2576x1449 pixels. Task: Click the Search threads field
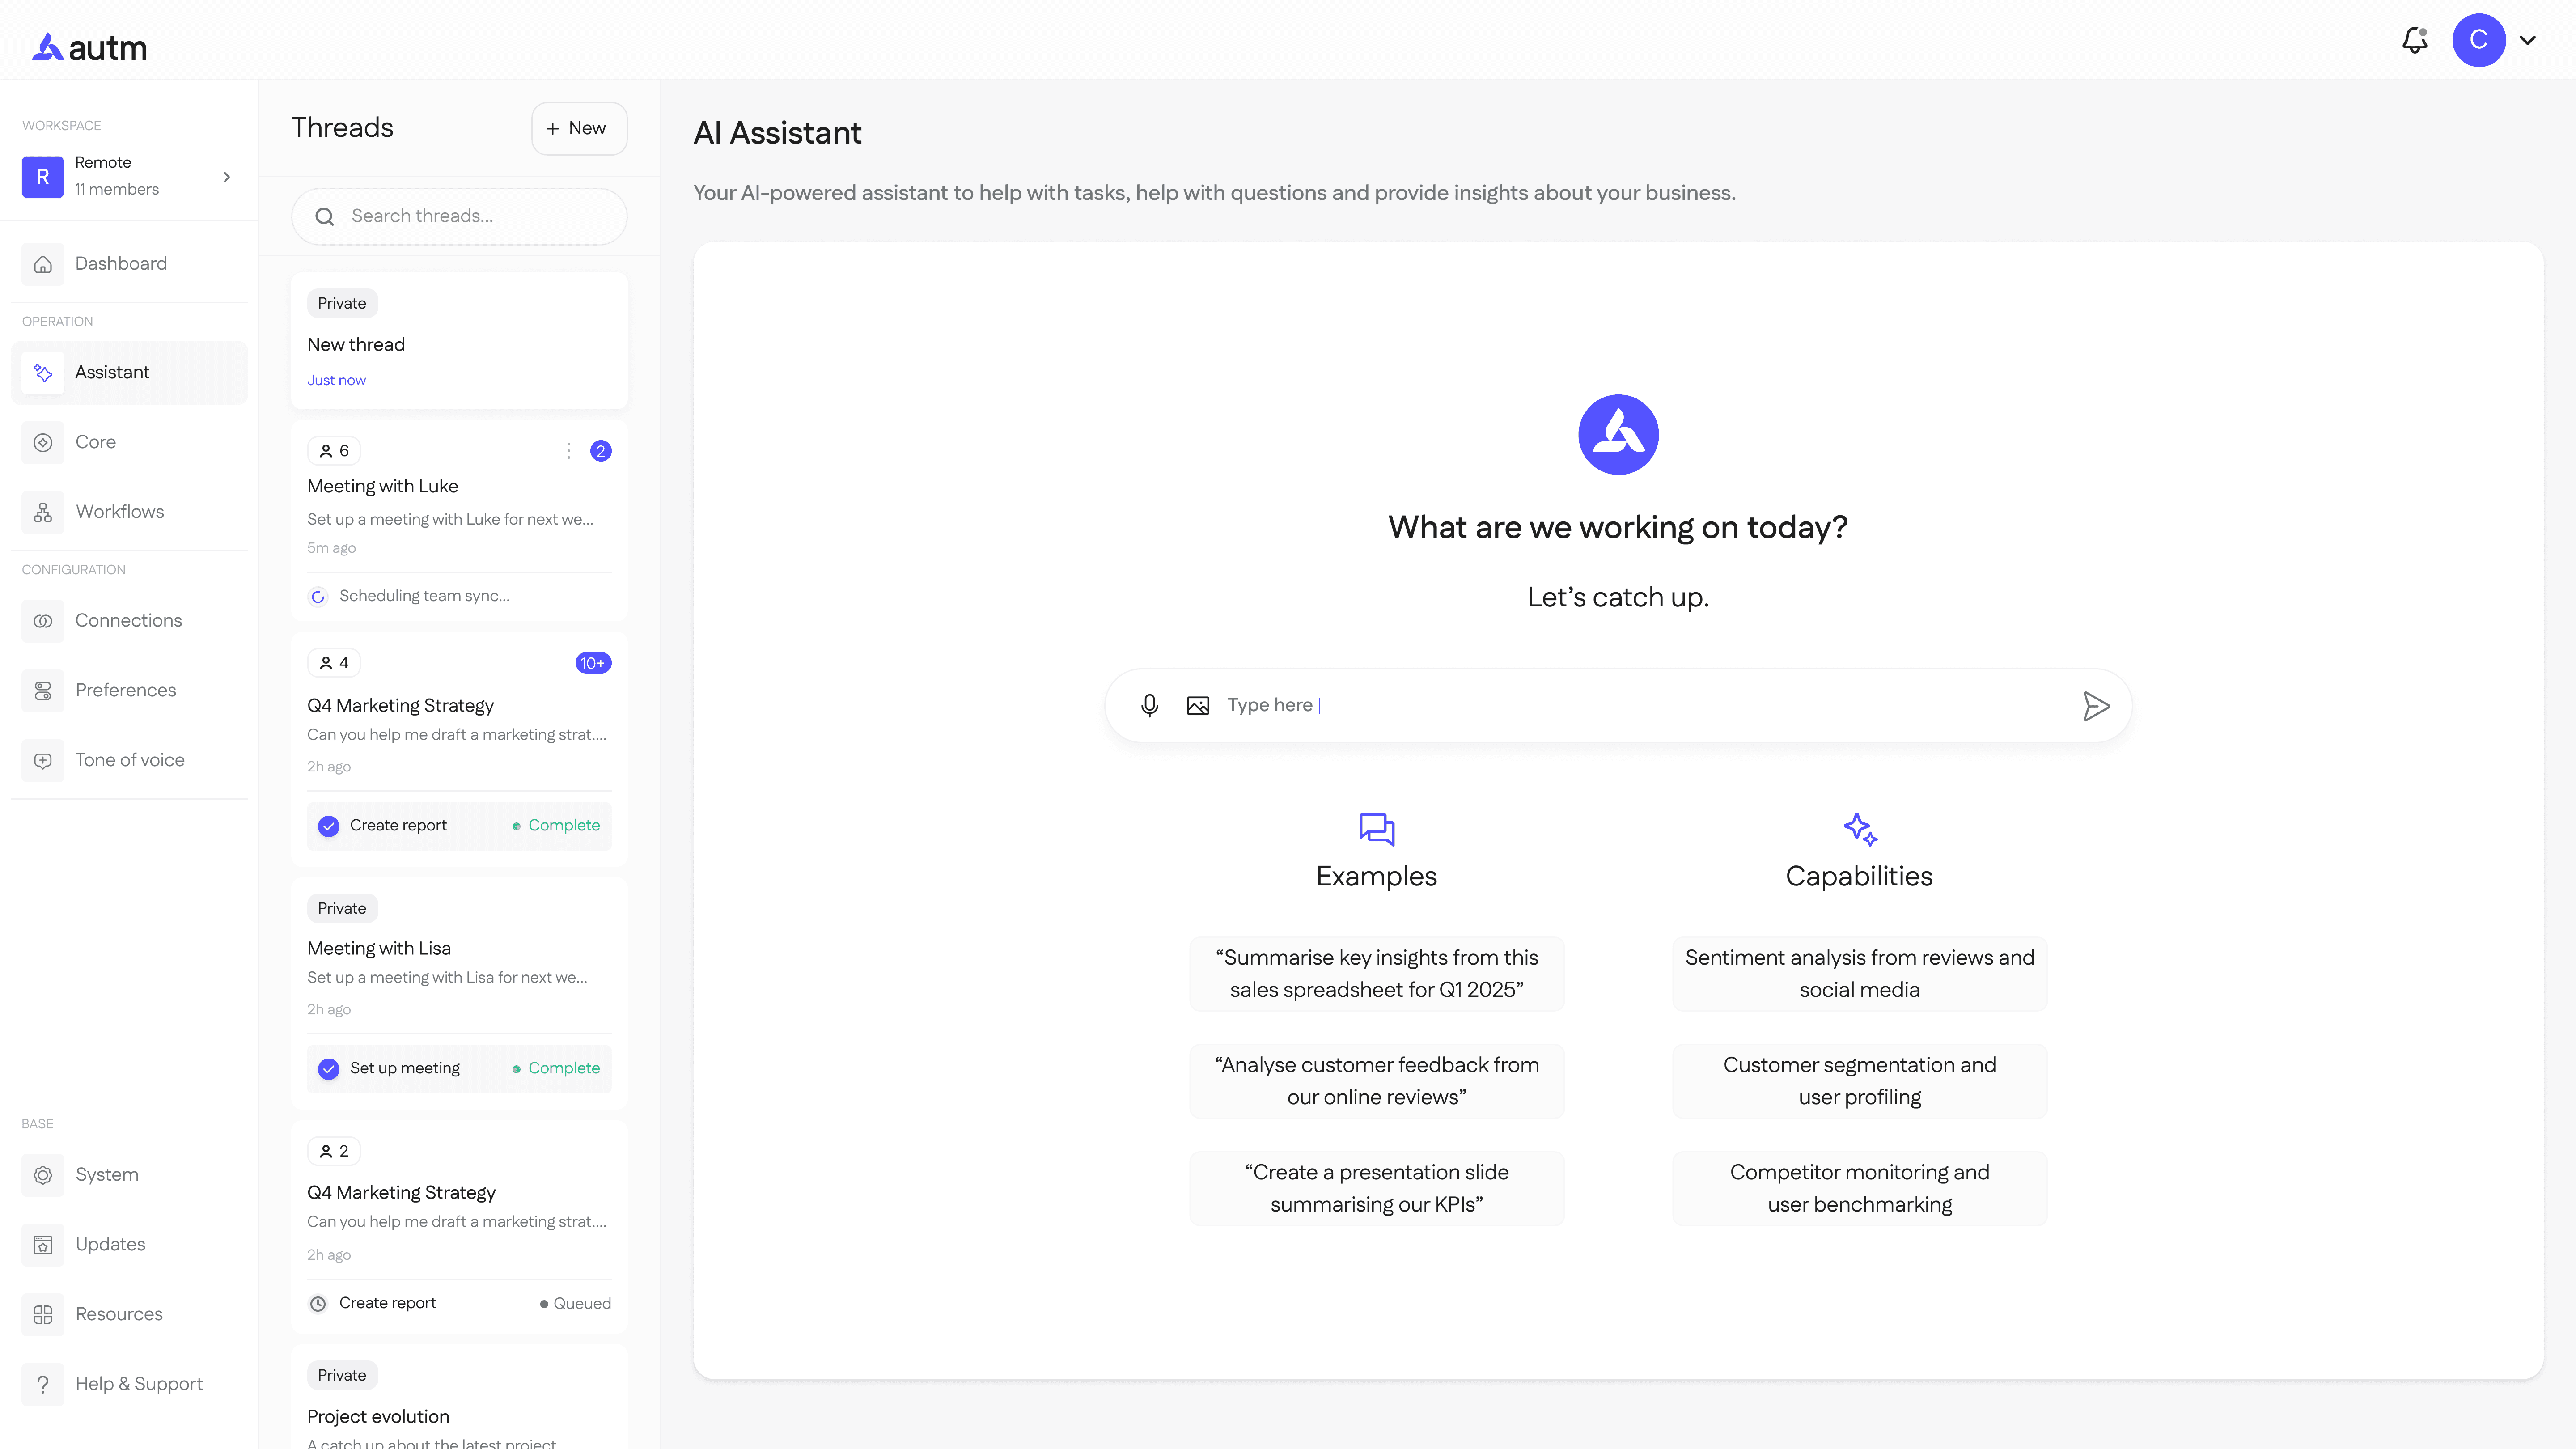(x=459, y=216)
